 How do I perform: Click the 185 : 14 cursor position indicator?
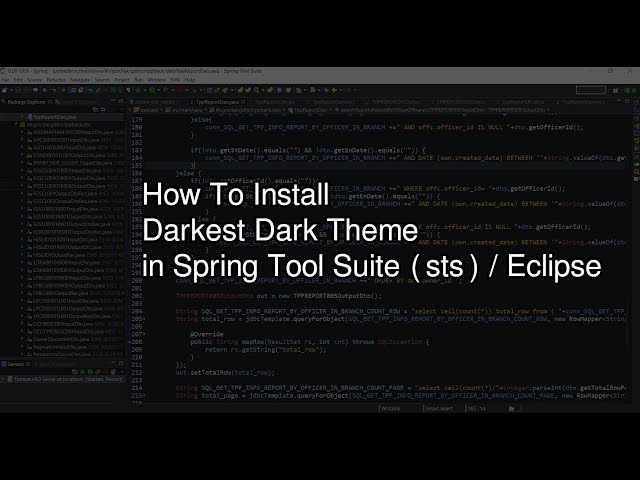(477, 408)
